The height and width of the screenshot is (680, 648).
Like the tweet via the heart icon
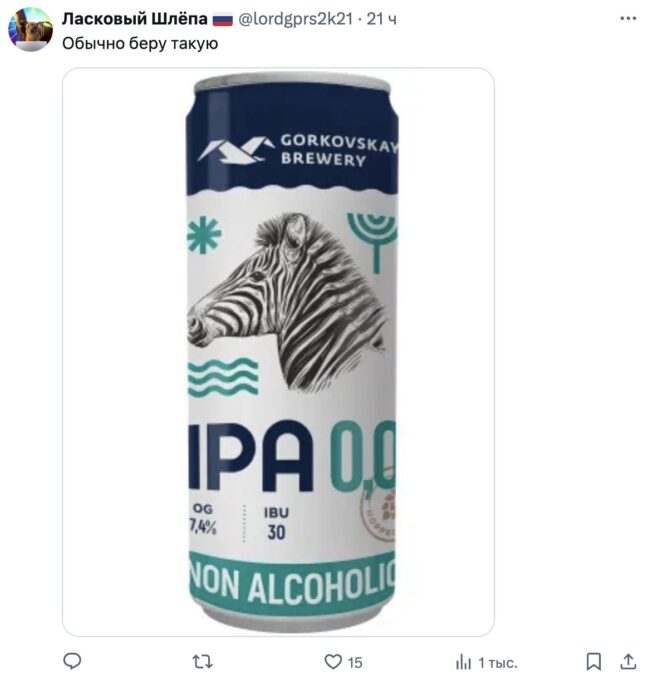[x=333, y=662]
